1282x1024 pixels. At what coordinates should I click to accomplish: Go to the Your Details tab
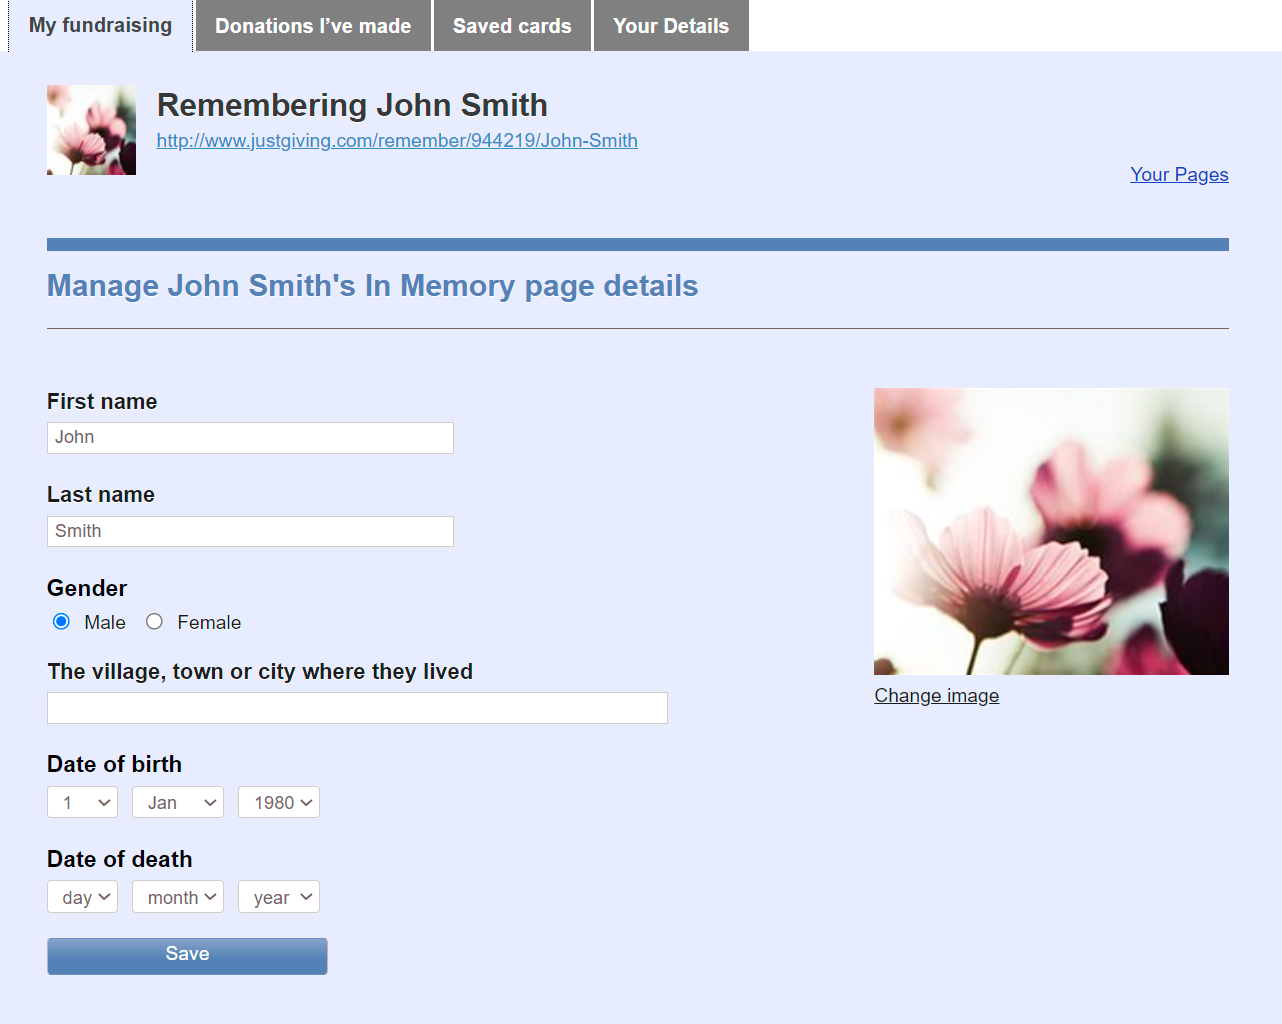click(x=671, y=25)
